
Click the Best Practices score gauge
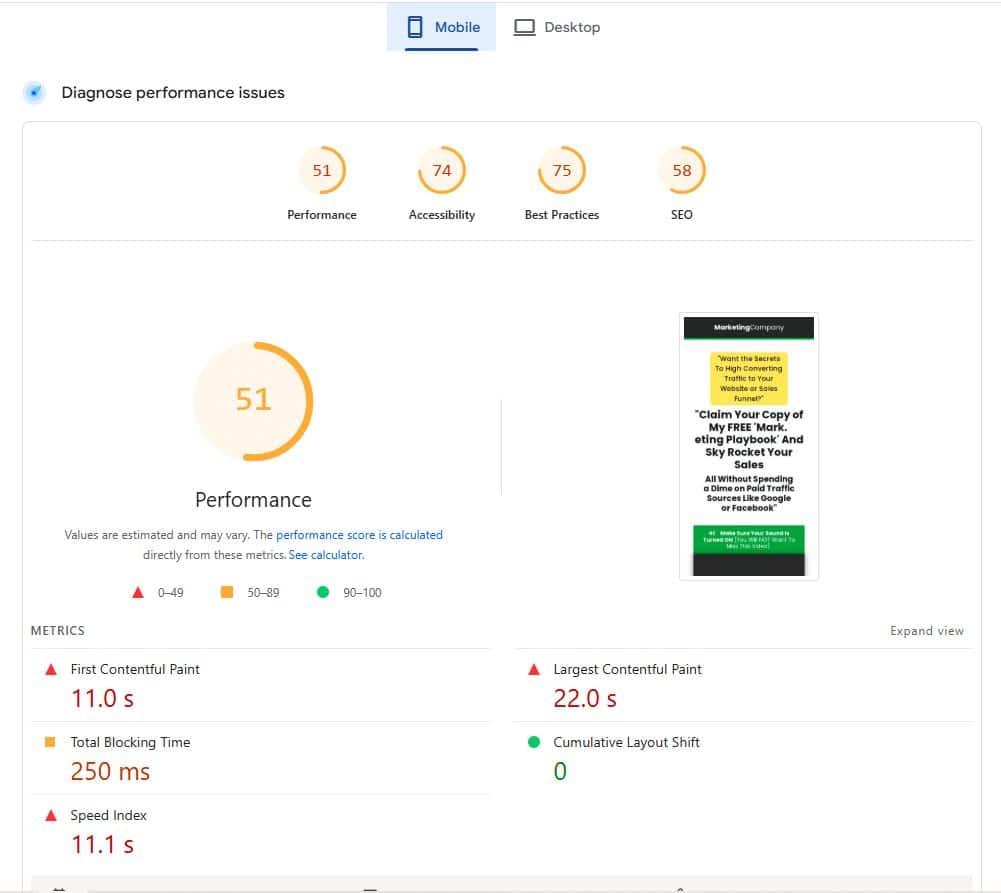[561, 170]
